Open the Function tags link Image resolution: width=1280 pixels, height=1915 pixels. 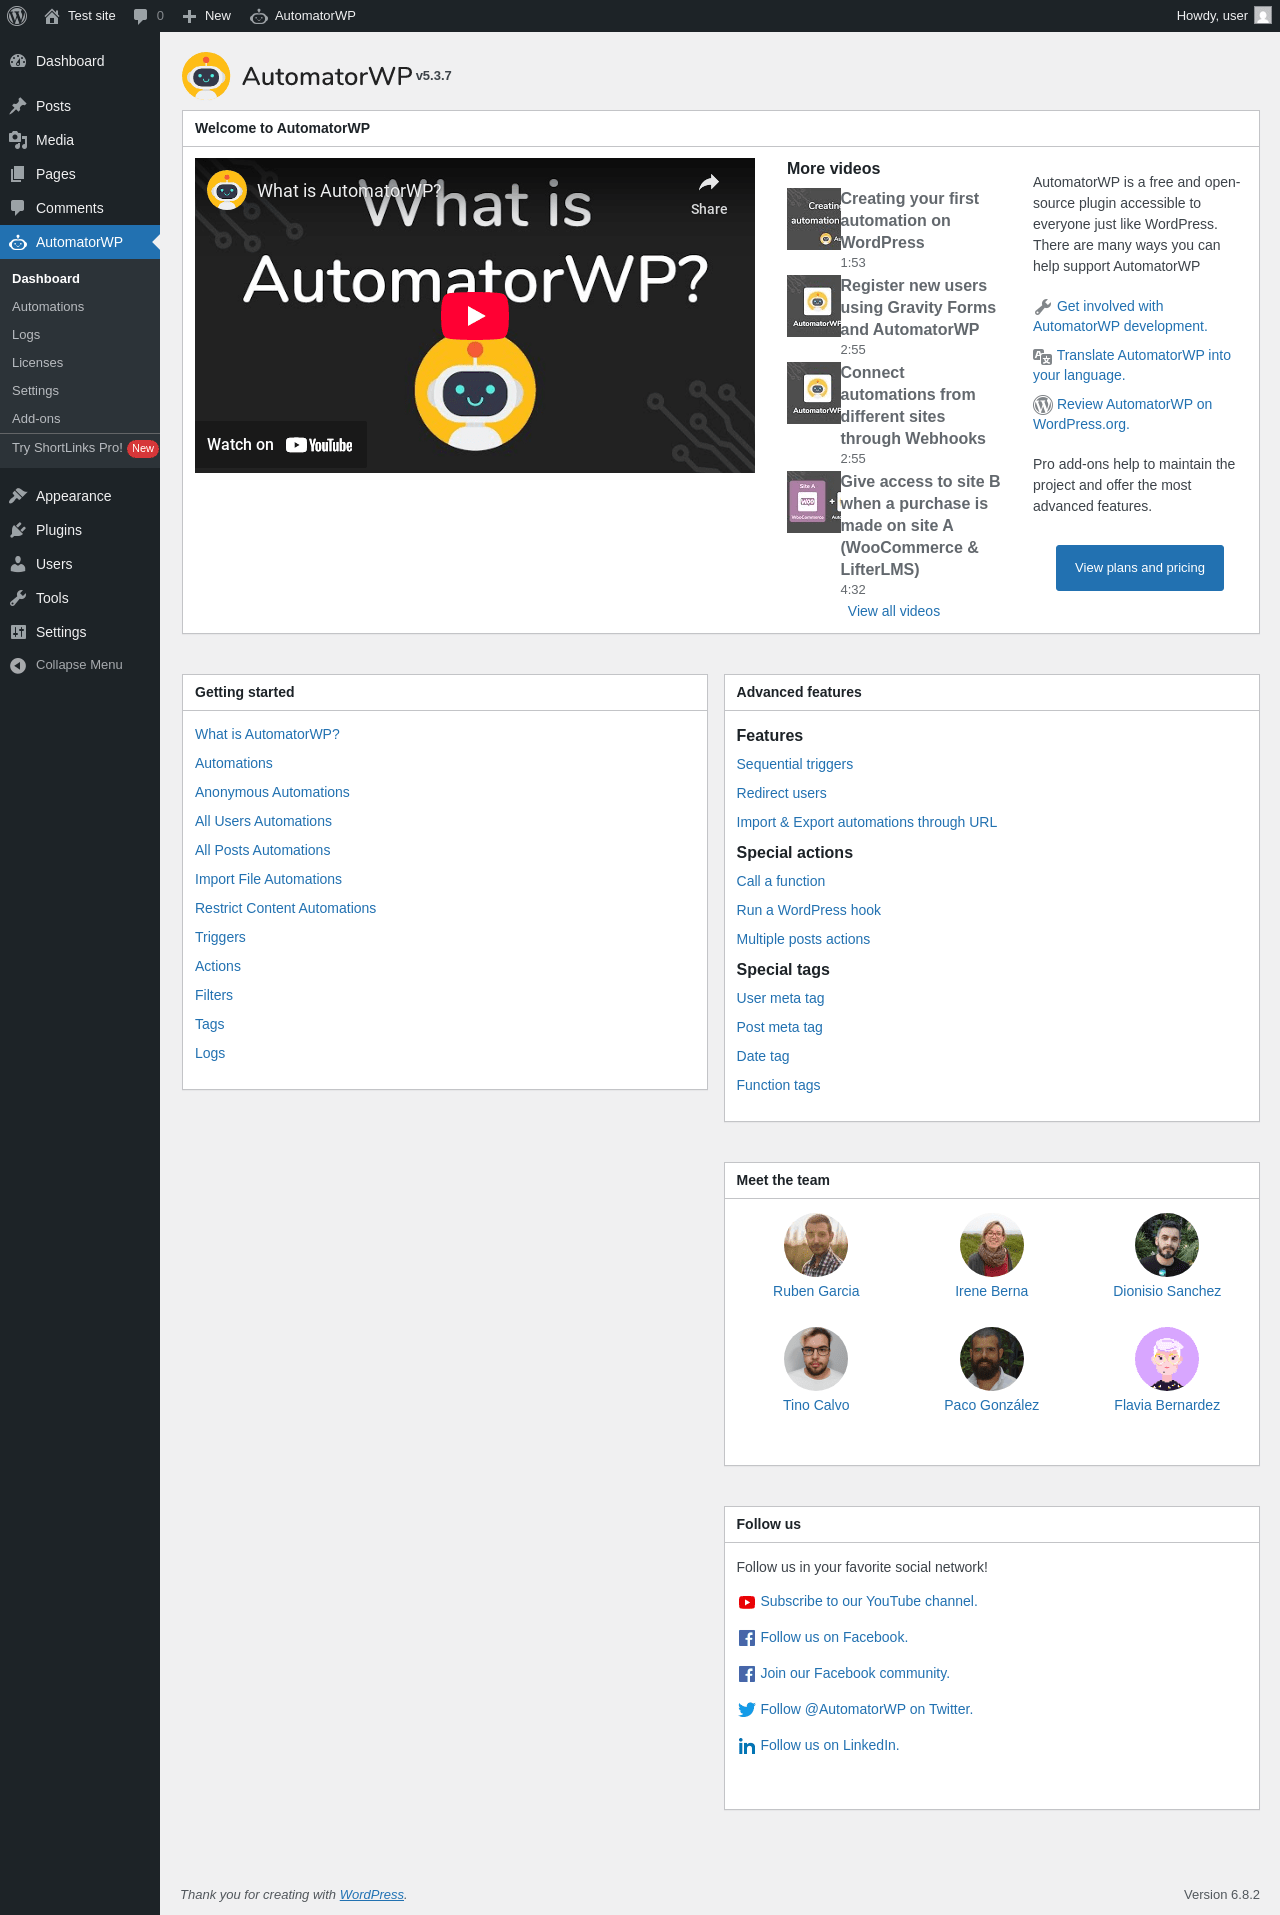(x=778, y=1085)
